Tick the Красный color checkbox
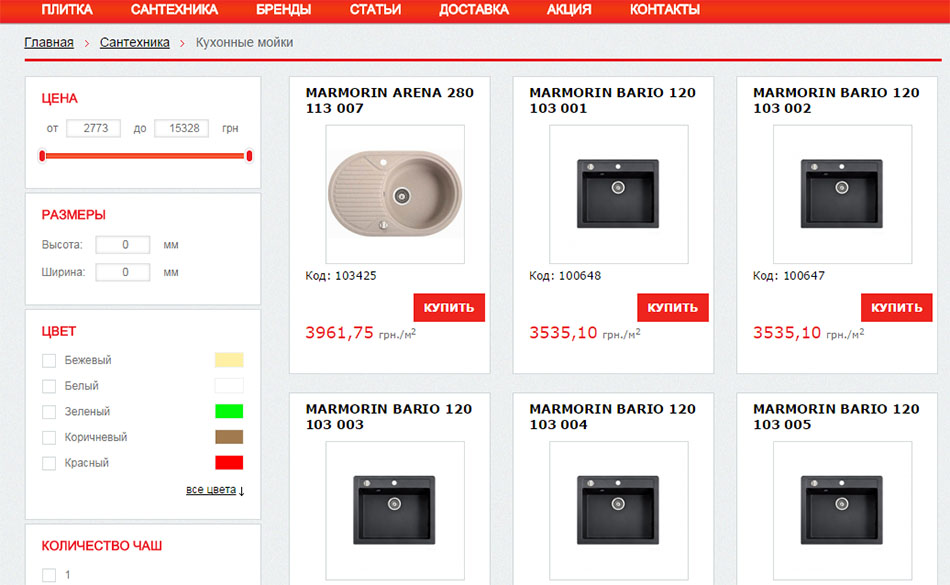Screen dimensions: 950x585 coord(49,463)
